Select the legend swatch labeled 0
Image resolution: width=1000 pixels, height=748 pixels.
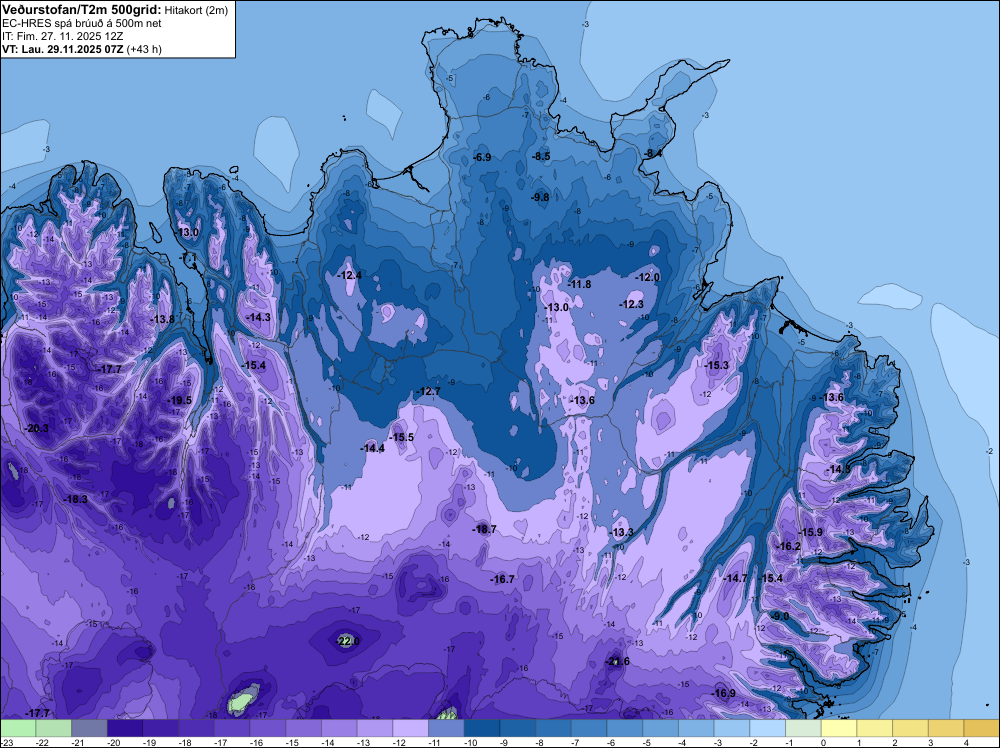[x=839, y=728]
